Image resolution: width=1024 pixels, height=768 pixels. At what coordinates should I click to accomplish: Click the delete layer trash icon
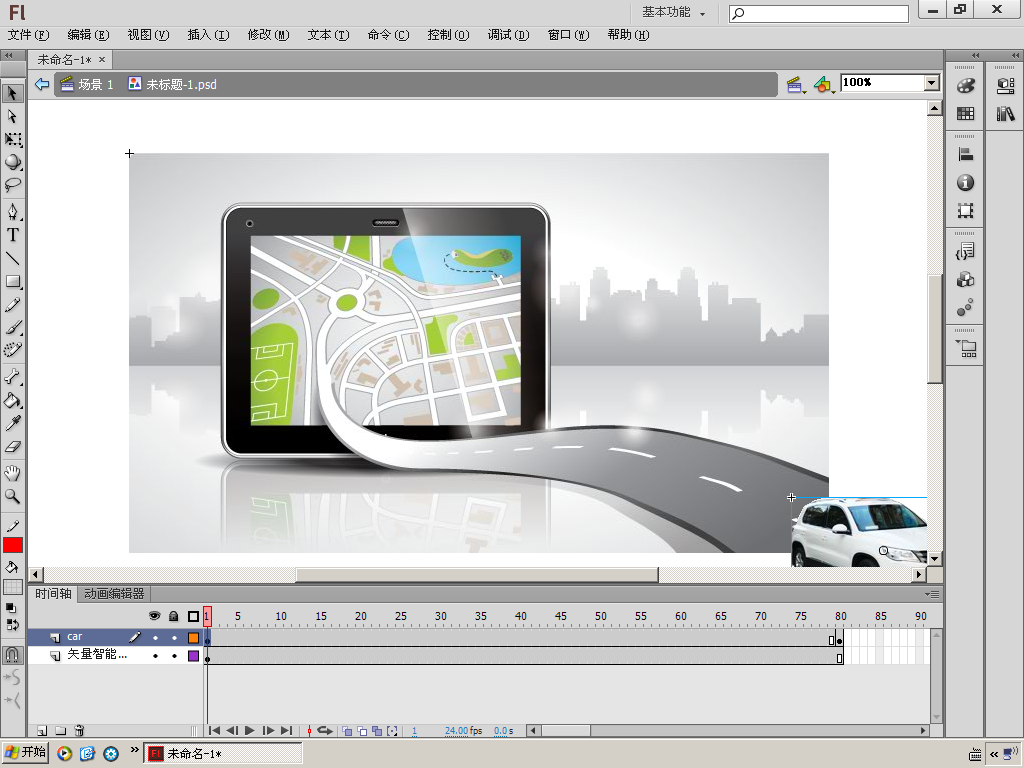pyautogui.click(x=80, y=731)
